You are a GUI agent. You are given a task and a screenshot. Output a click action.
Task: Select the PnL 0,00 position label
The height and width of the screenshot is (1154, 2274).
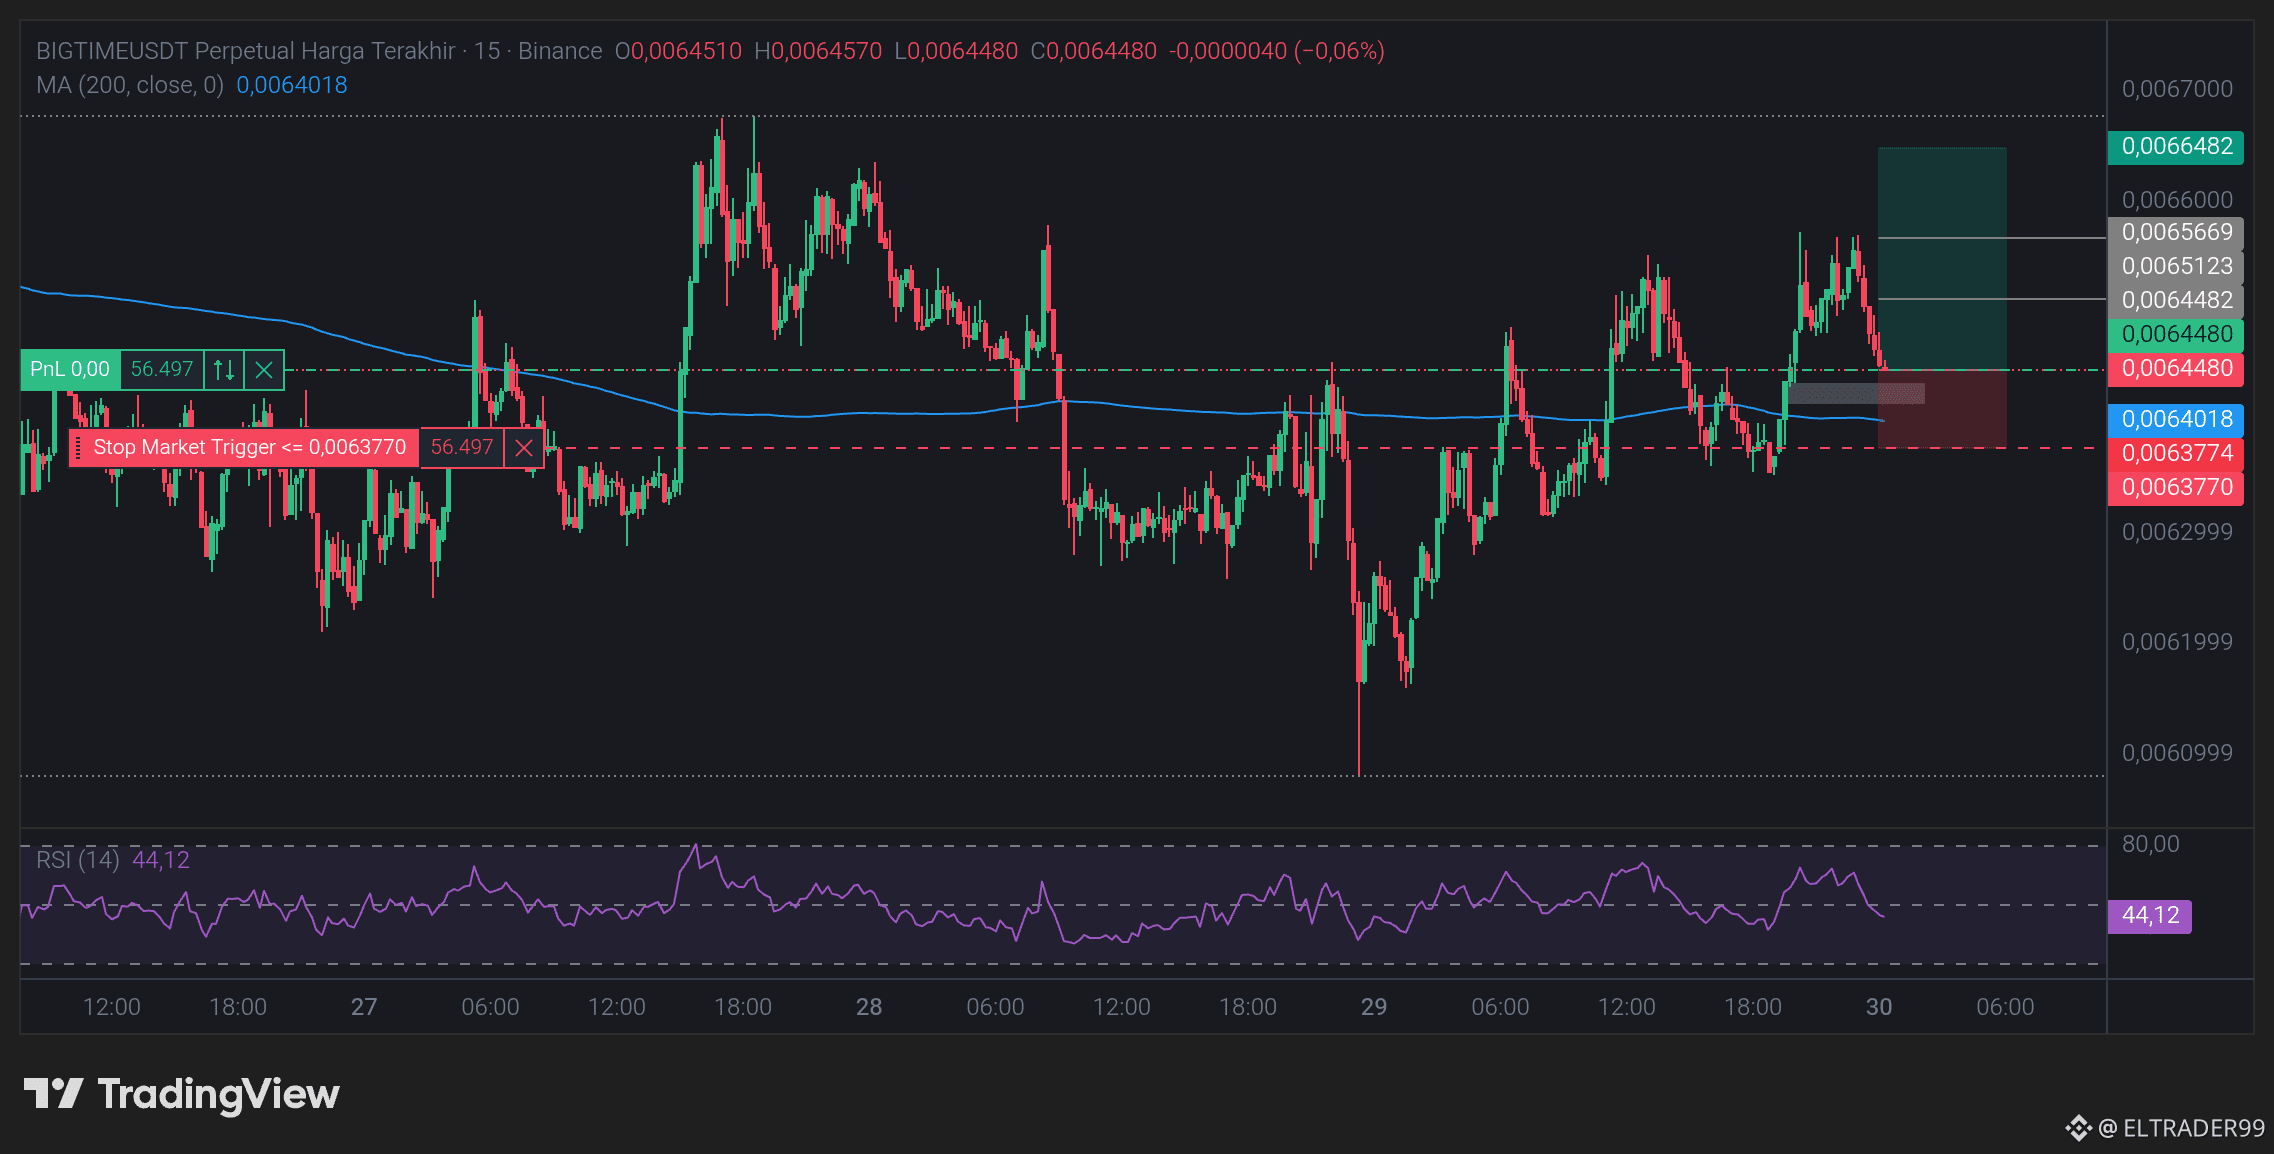point(70,370)
